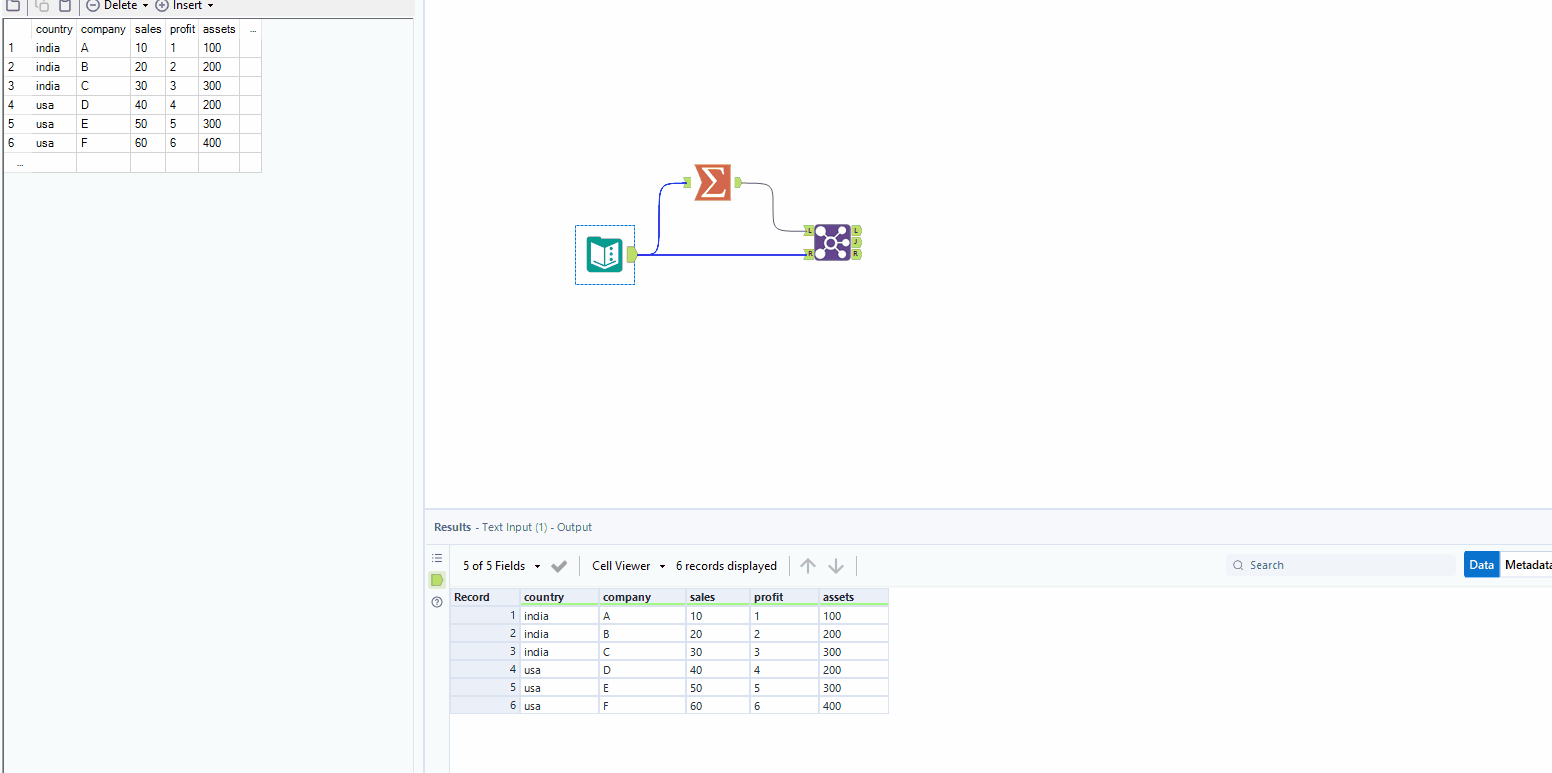1552x773 pixels.
Task: Click inside the Search box in Results
Action: (1330, 564)
